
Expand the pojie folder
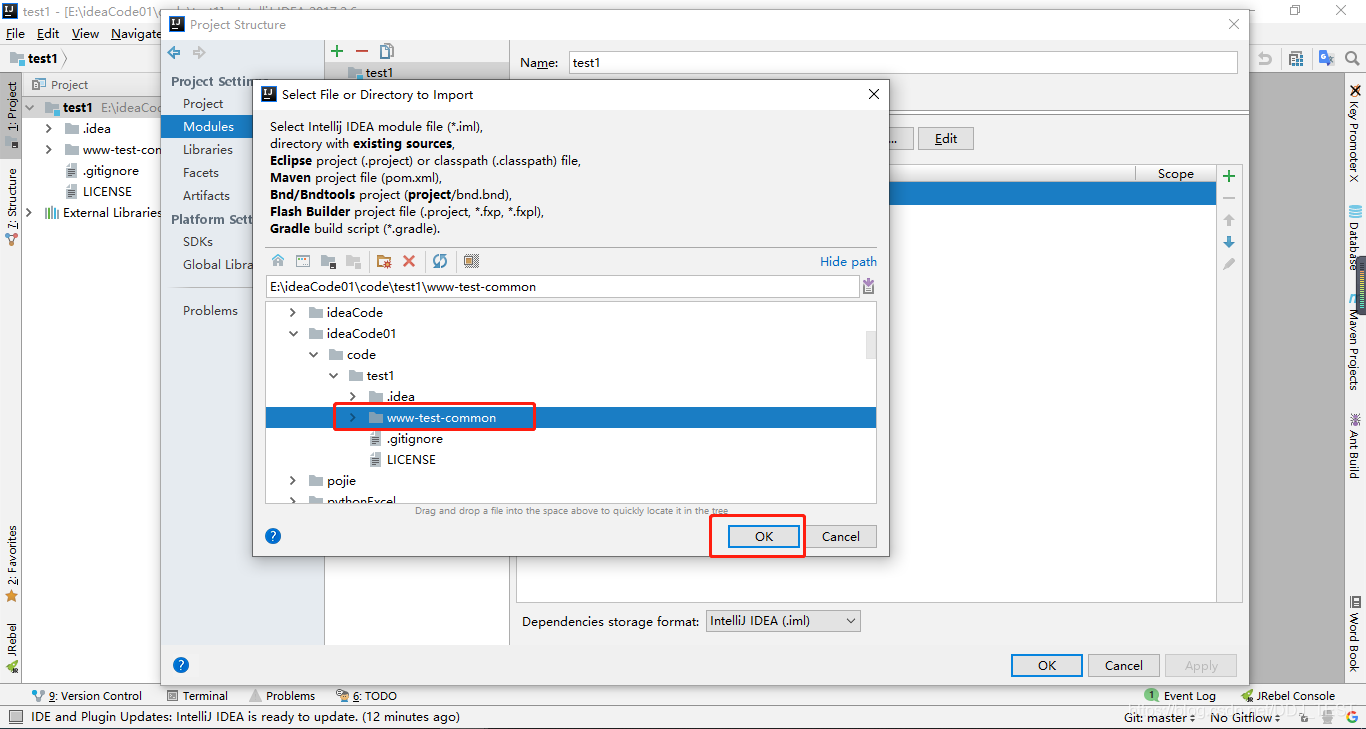click(292, 481)
